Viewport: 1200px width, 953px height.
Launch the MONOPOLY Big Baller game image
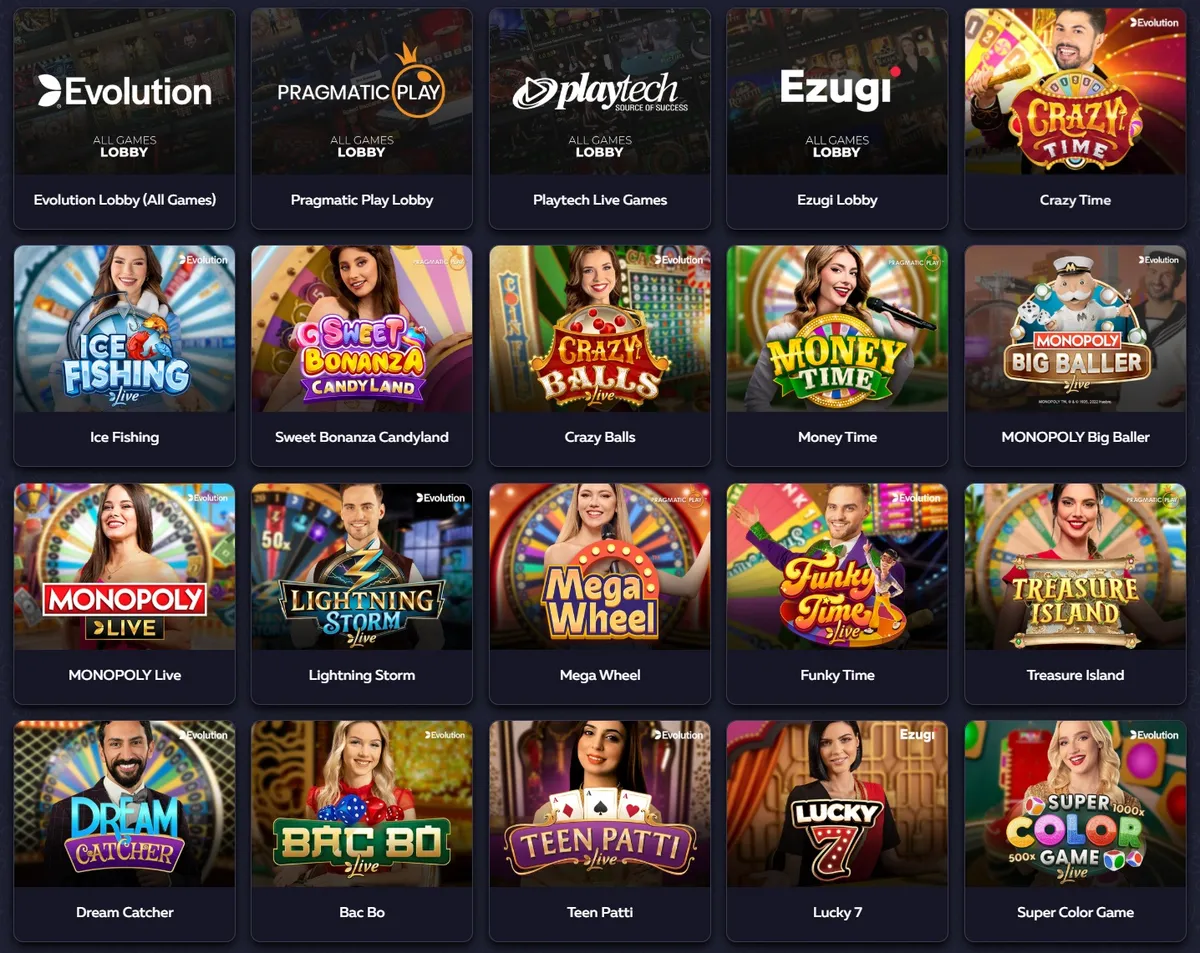click(x=1075, y=329)
